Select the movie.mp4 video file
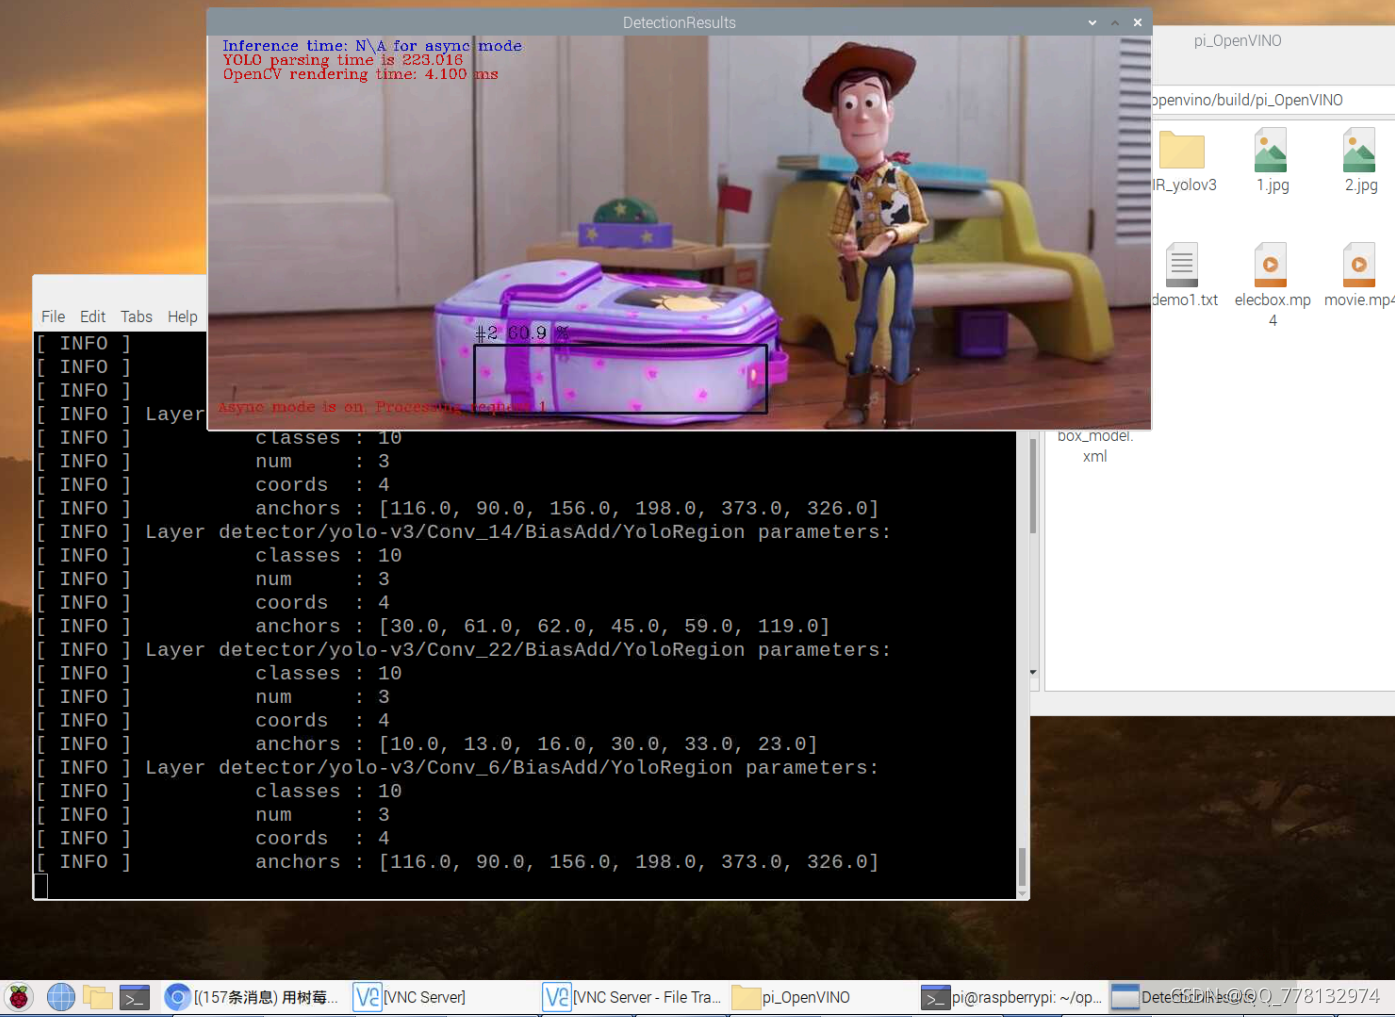The height and width of the screenshot is (1017, 1395). pyautogui.click(x=1358, y=275)
